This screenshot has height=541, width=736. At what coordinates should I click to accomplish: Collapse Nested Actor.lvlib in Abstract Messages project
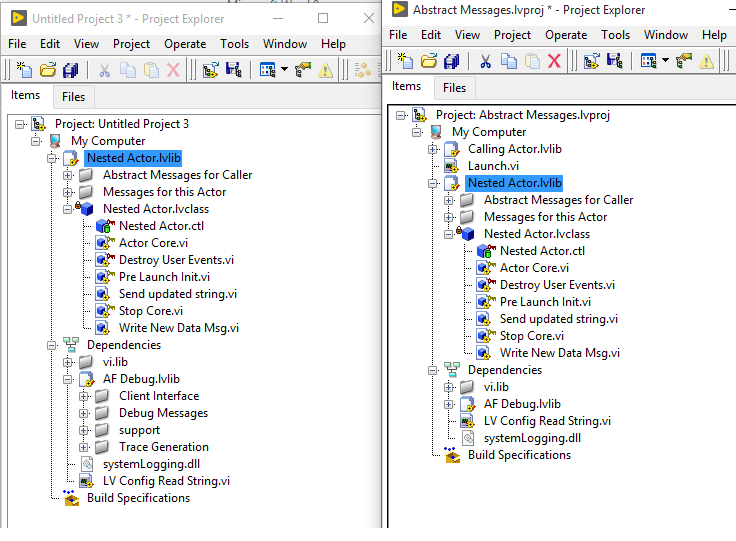click(433, 183)
